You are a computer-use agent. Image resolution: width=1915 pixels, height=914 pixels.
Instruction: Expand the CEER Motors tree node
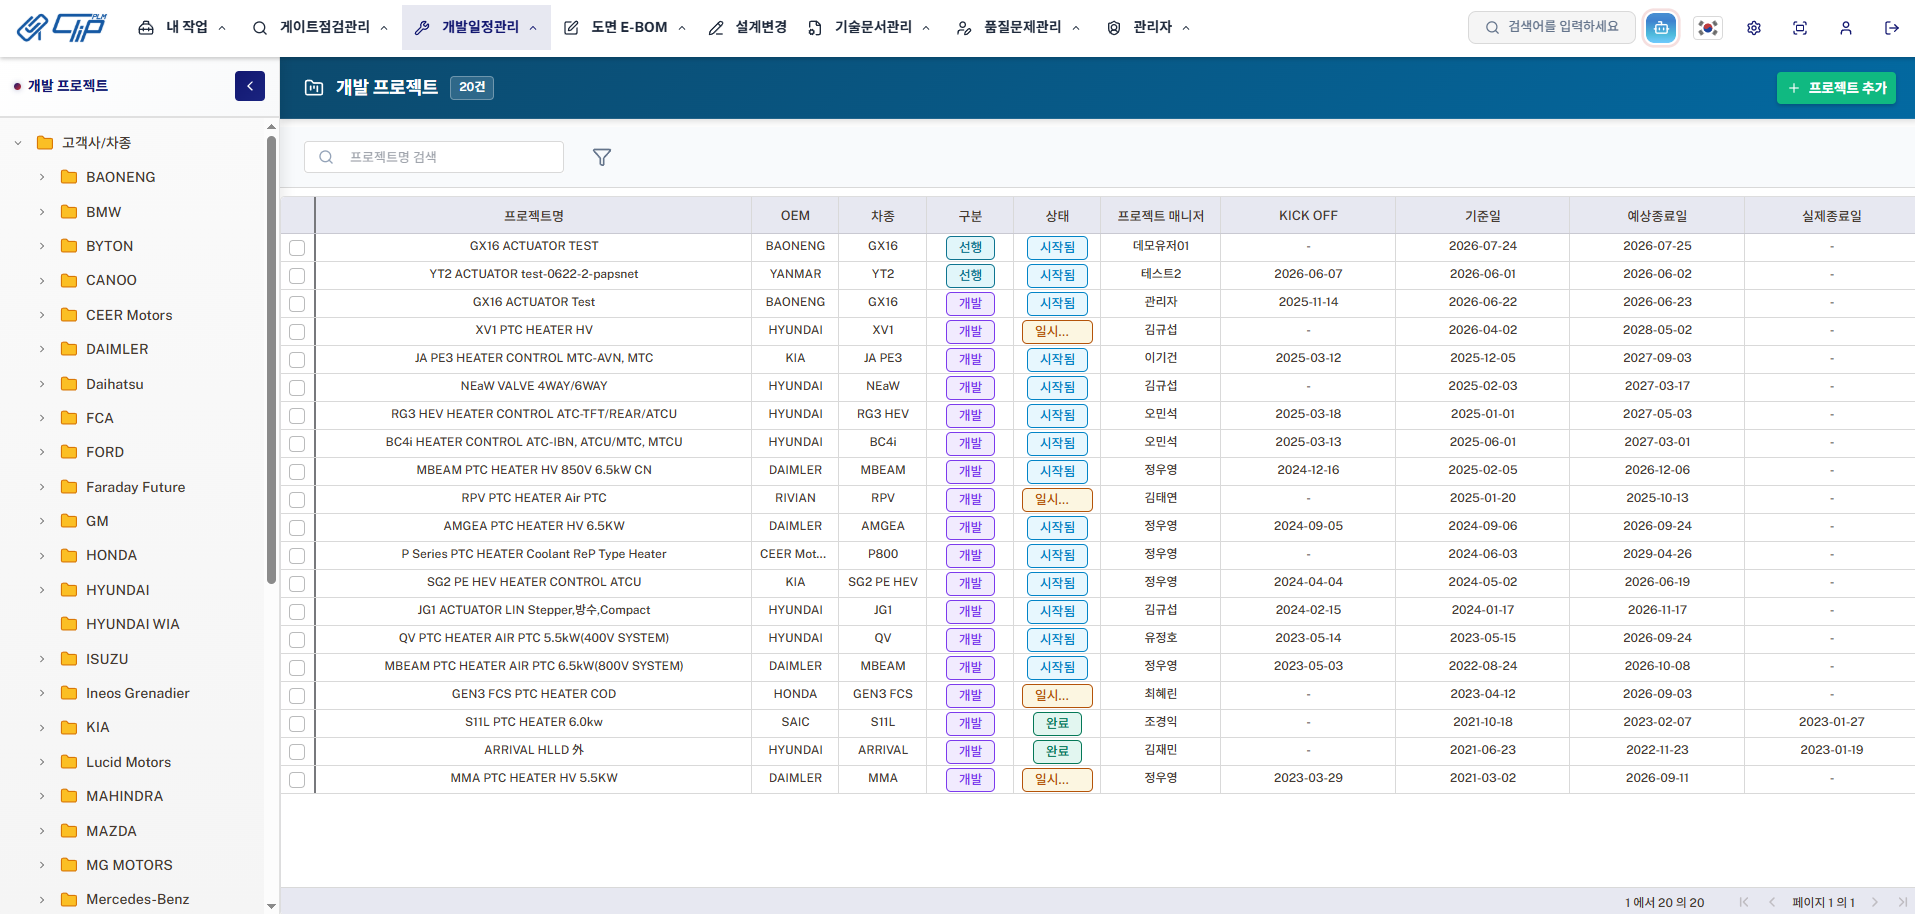click(x=42, y=315)
